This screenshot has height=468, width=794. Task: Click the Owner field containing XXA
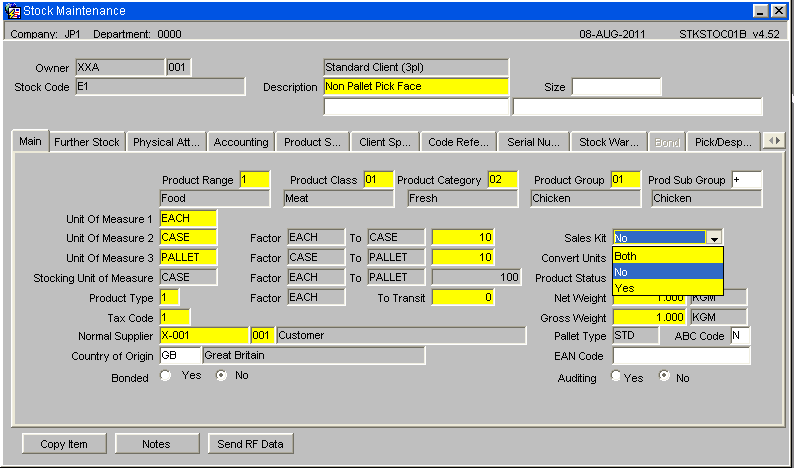point(120,67)
